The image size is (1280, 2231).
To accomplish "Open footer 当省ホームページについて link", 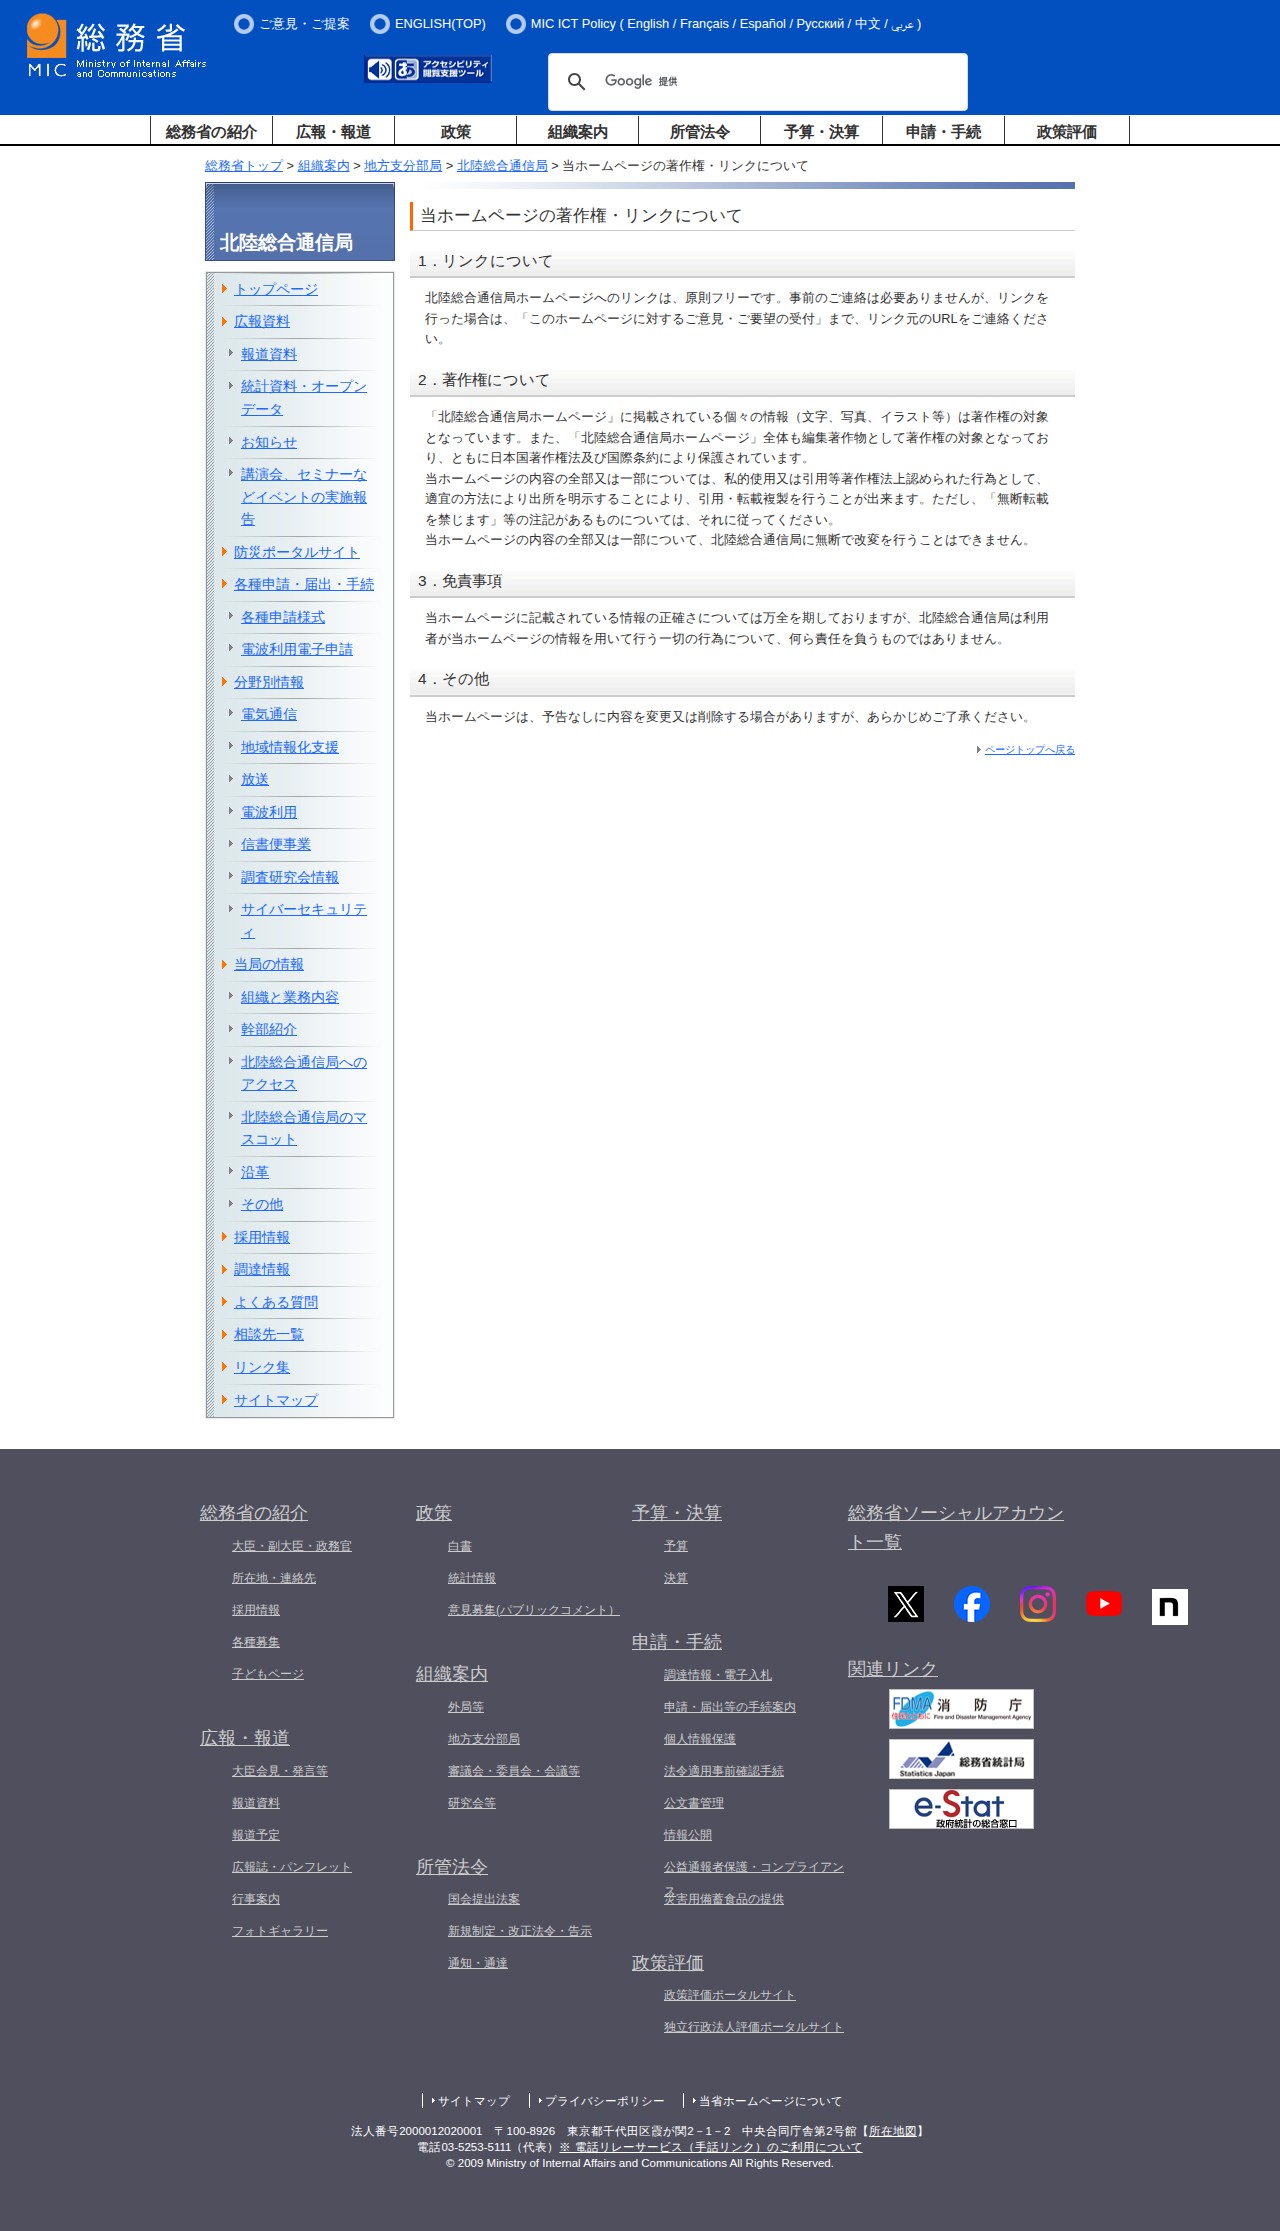I will tap(770, 2101).
